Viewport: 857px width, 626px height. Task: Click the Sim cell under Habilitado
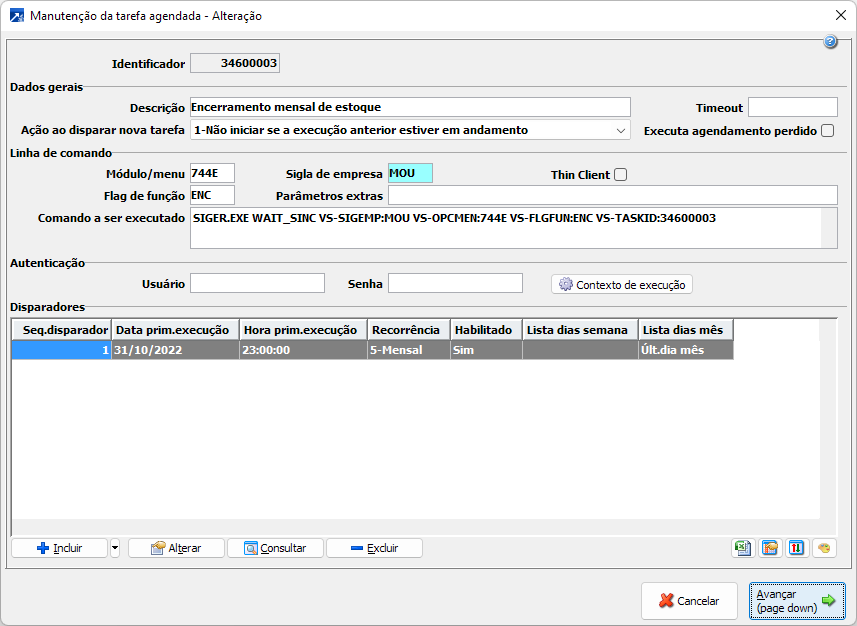click(486, 350)
